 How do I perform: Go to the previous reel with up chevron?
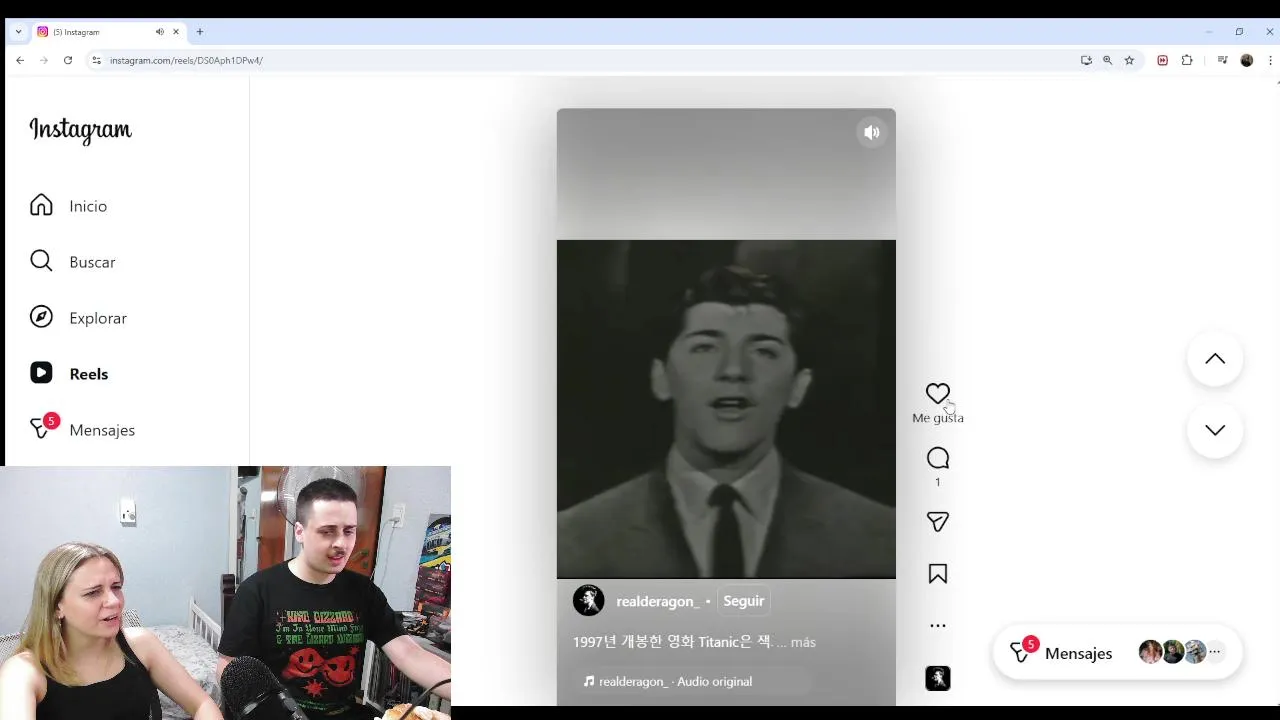click(x=1215, y=359)
